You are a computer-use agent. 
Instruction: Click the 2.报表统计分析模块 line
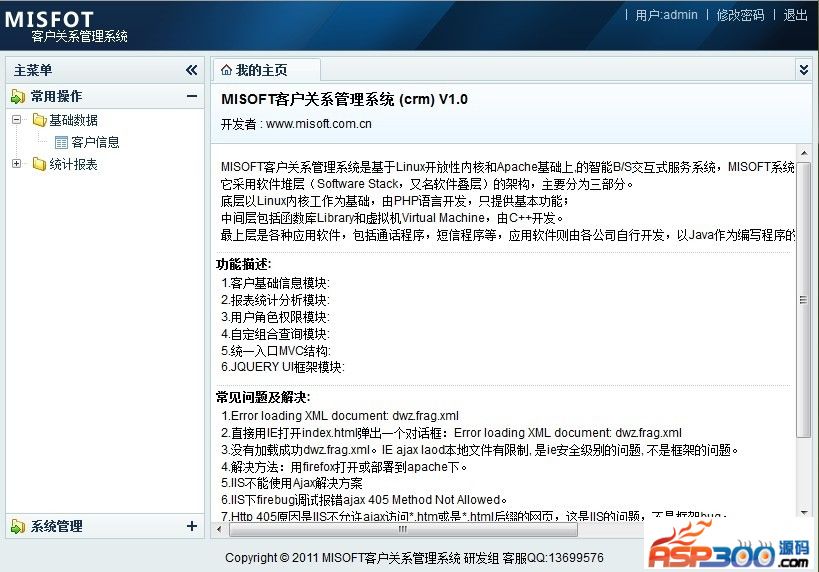pos(275,300)
